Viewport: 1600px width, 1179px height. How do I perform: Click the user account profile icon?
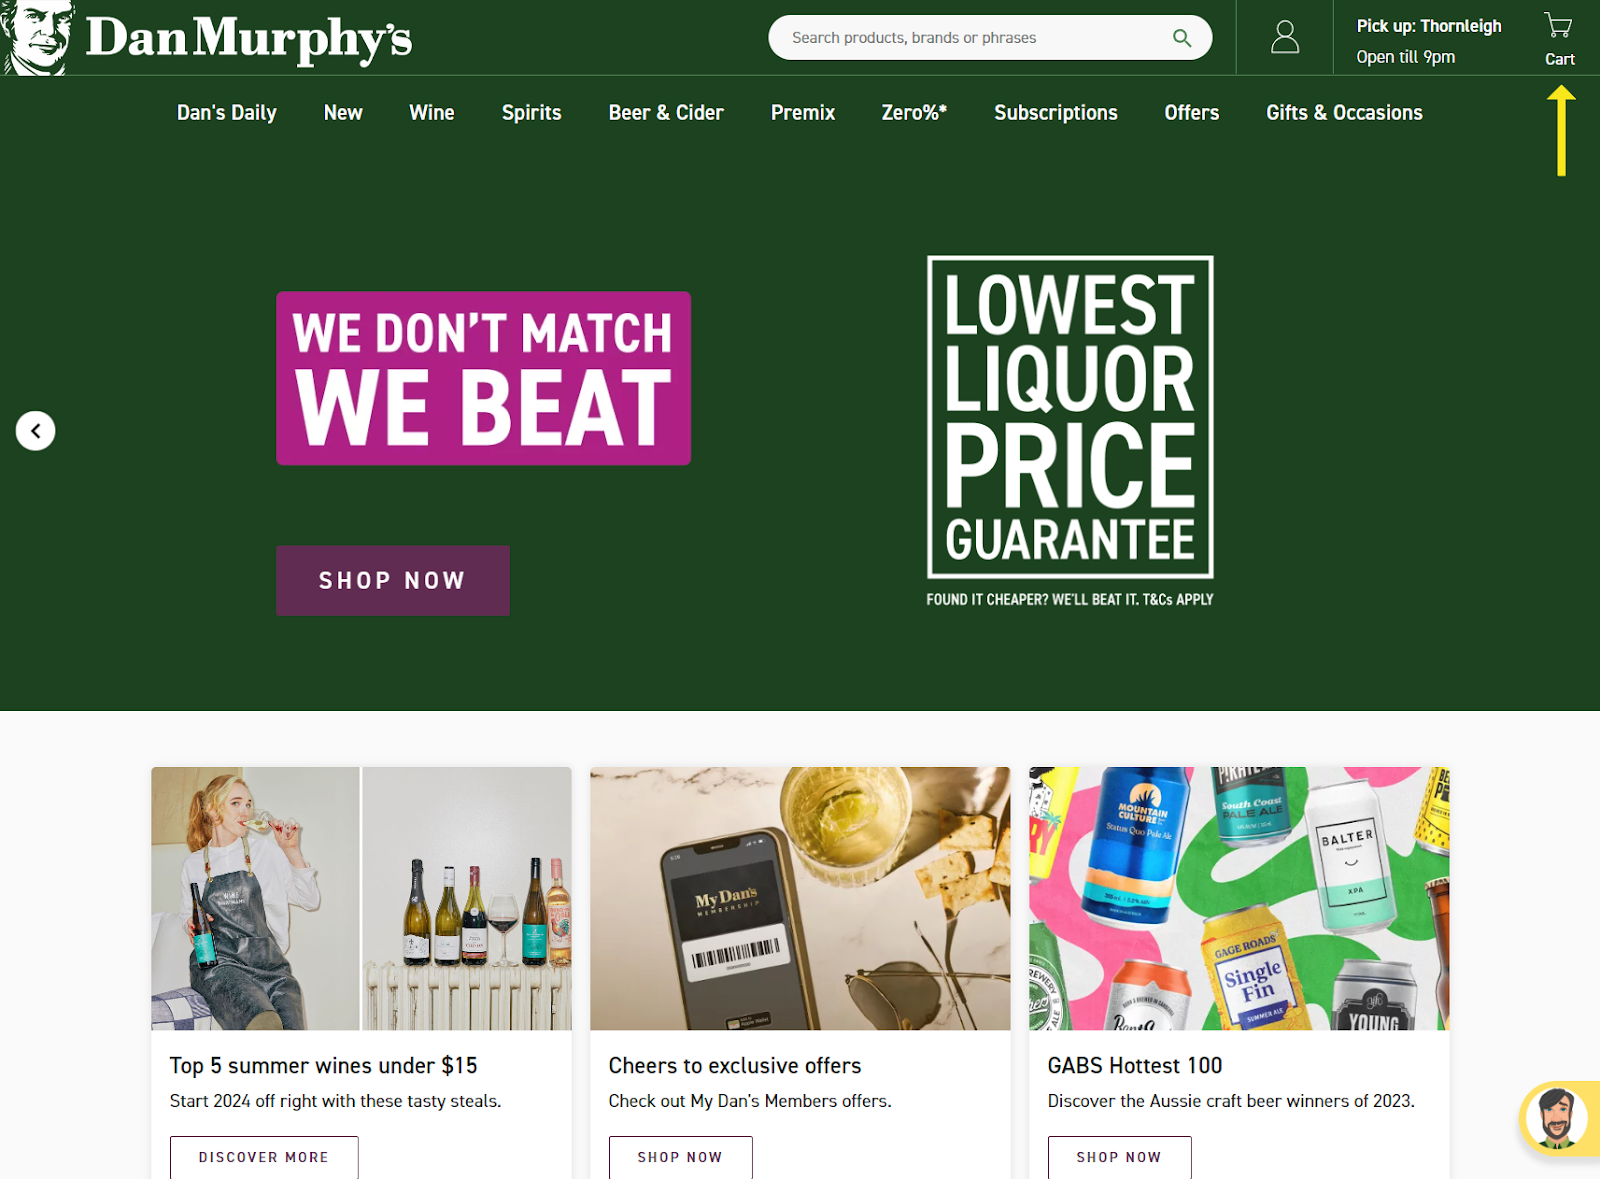pyautogui.click(x=1285, y=38)
